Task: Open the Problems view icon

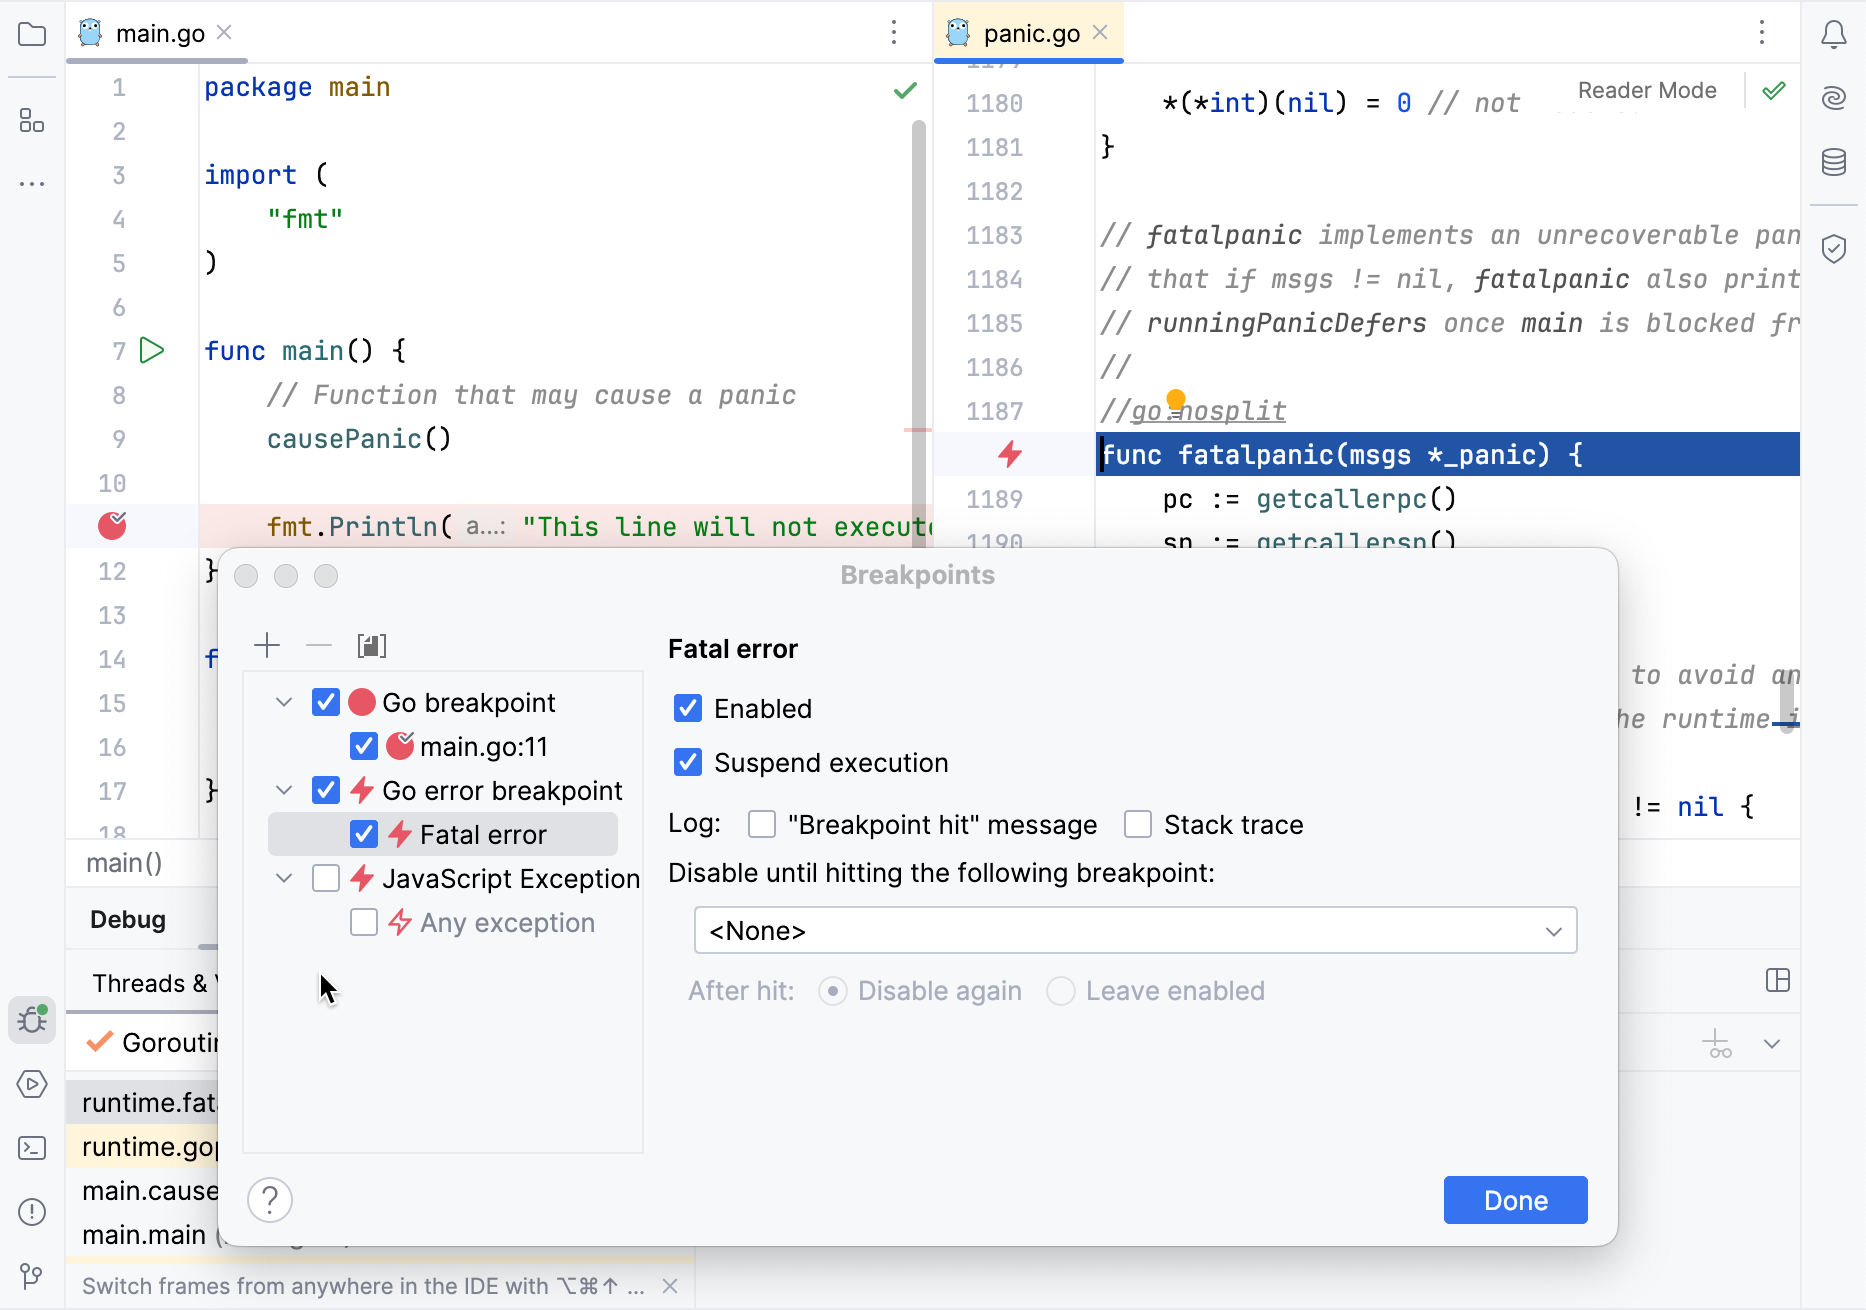Action: pos(31,1212)
